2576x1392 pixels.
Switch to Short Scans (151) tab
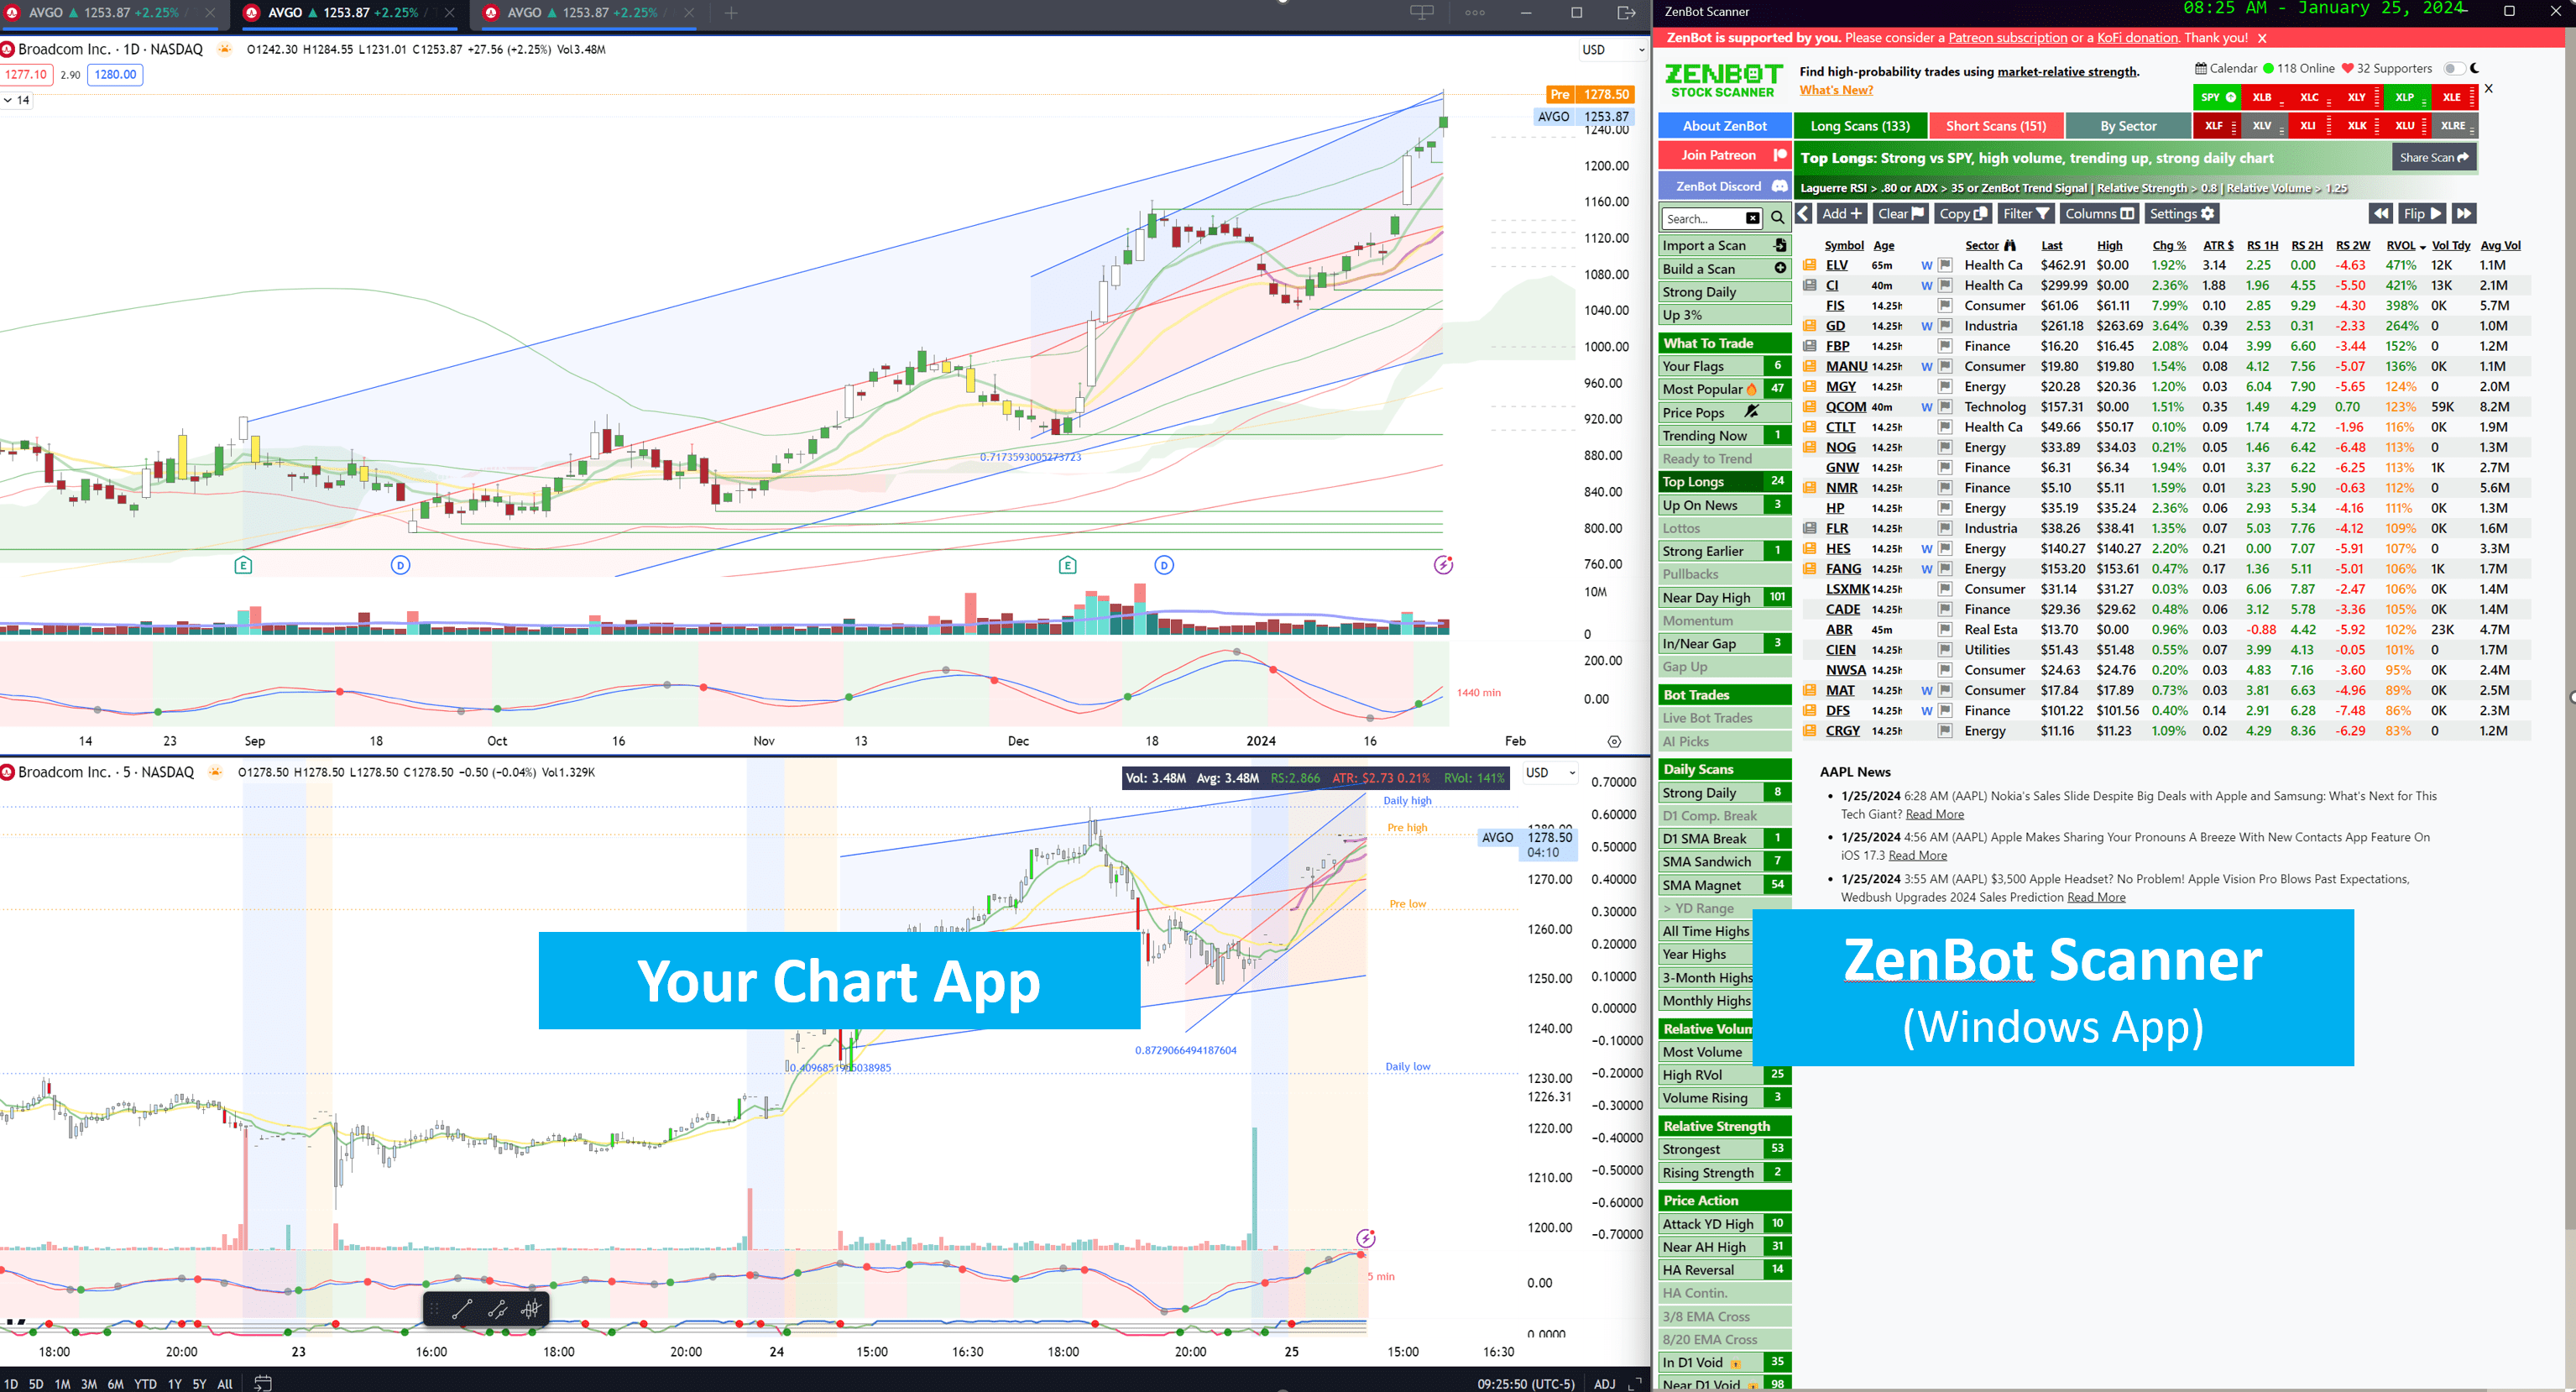tap(1995, 126)
